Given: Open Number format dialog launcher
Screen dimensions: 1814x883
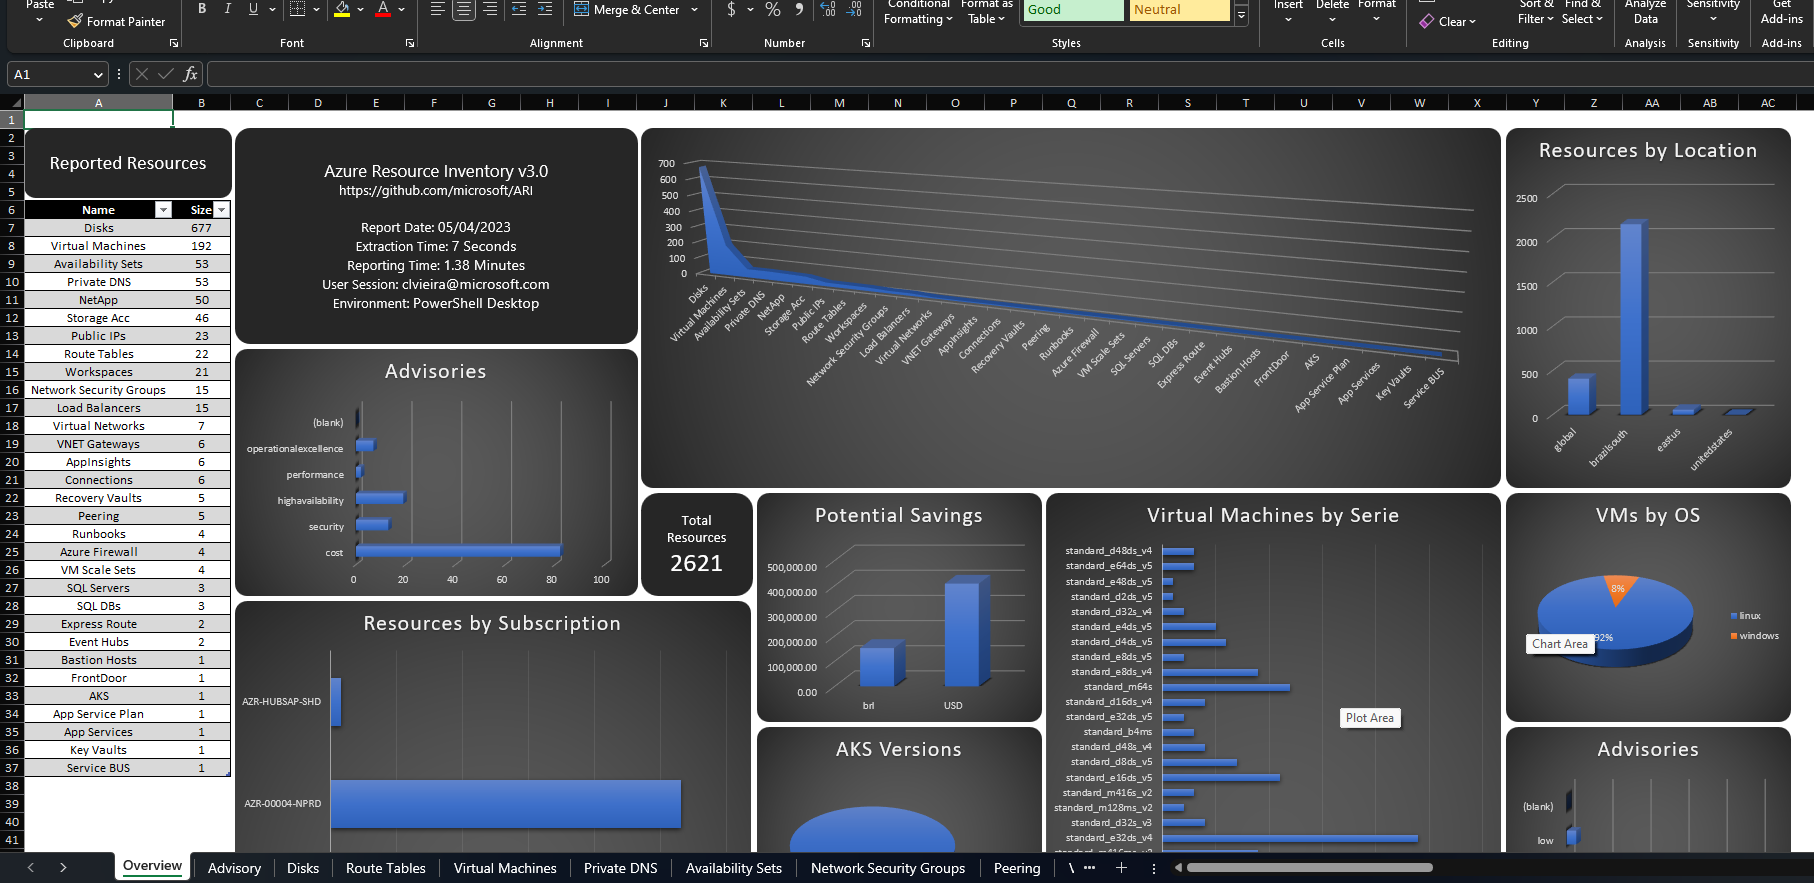Looking at the screenshot, I should [x=866, y=43].
